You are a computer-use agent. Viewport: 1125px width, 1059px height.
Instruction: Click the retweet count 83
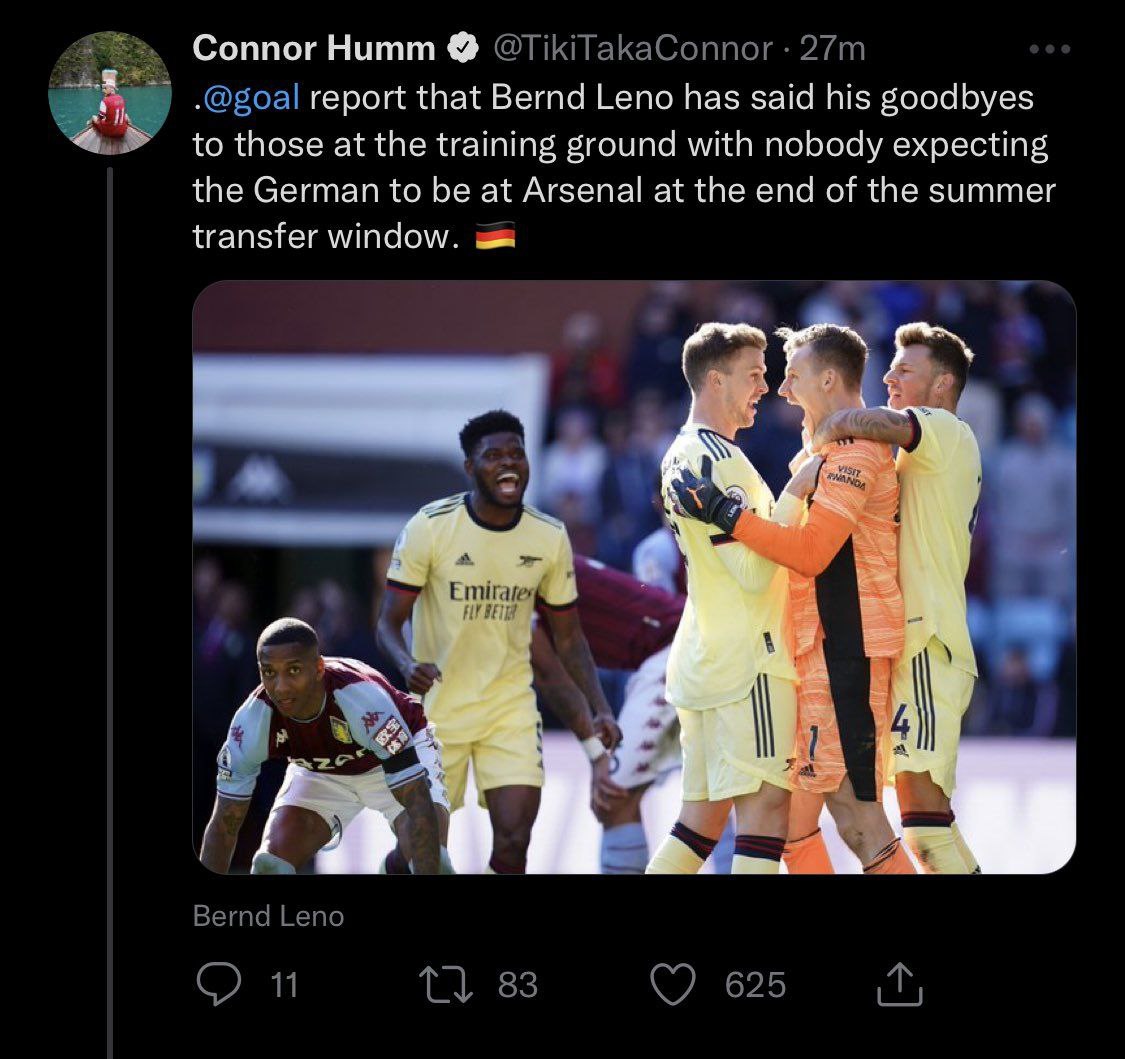(x=517, y=985)
